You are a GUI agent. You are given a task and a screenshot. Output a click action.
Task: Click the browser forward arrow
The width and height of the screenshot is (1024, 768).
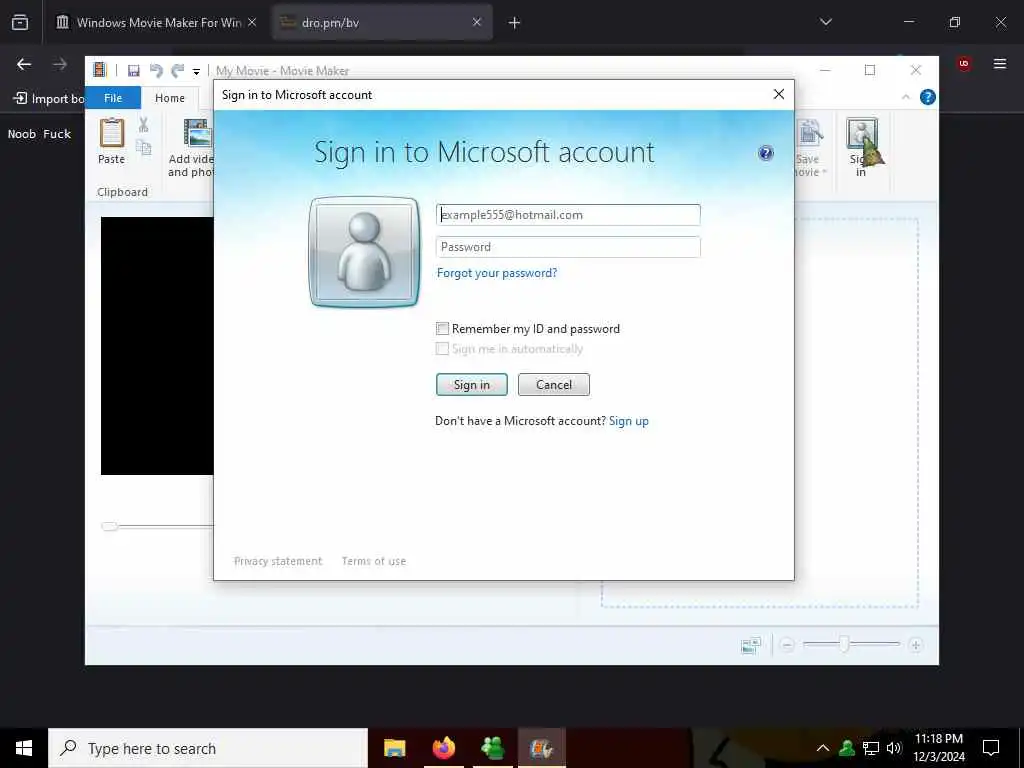pos(59,64)
